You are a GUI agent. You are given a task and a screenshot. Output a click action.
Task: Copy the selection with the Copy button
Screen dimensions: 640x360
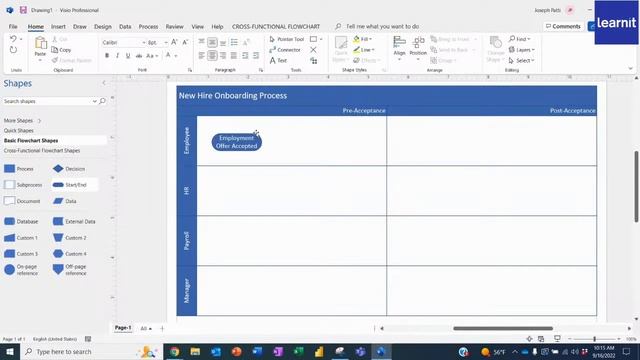(x=62, y=50)
